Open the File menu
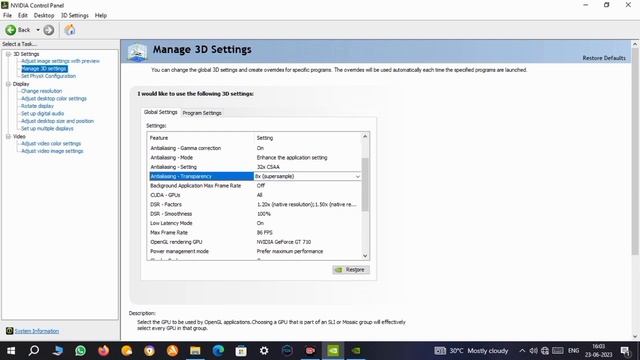Image resolution: width=640 pixels, height=360 pixels. click(x=7, y=16)
